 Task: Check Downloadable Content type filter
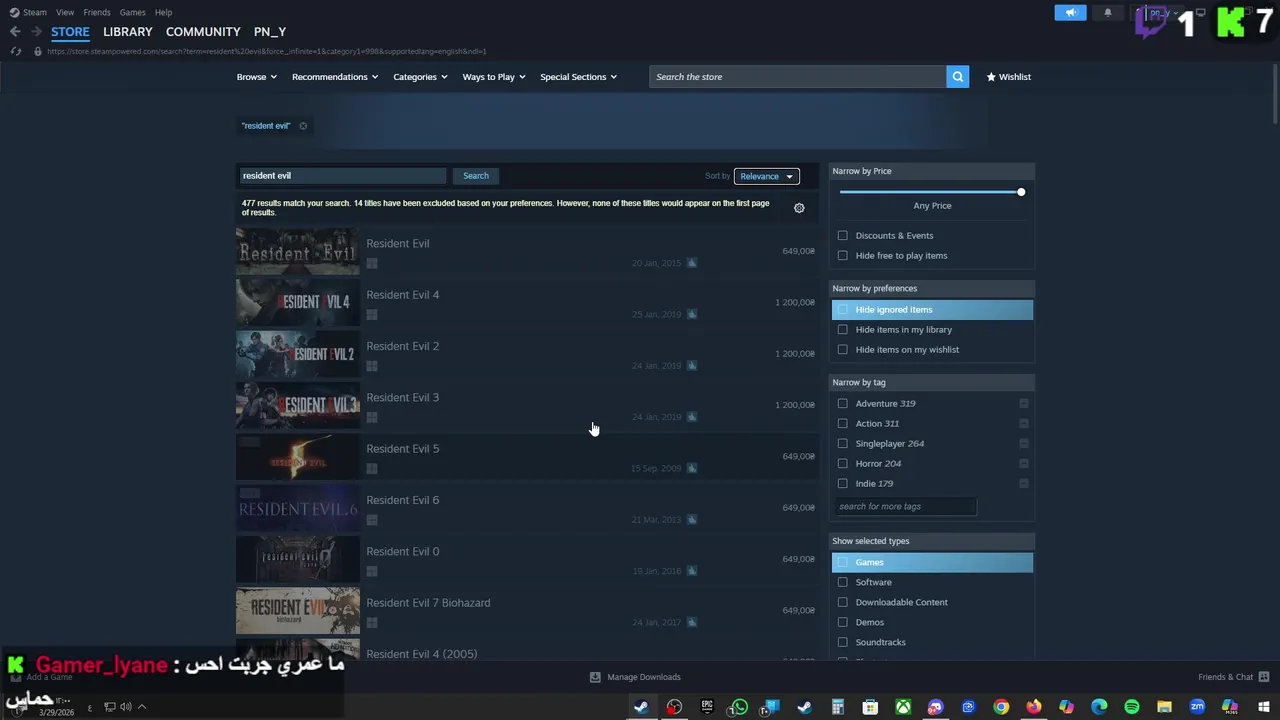842,602
